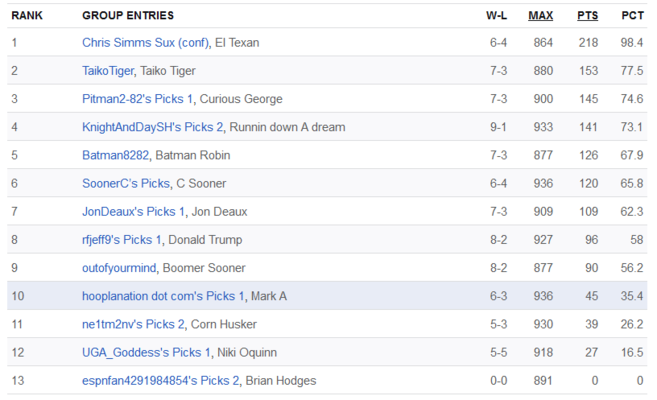Sort table by PTS column header

[587, 15]
